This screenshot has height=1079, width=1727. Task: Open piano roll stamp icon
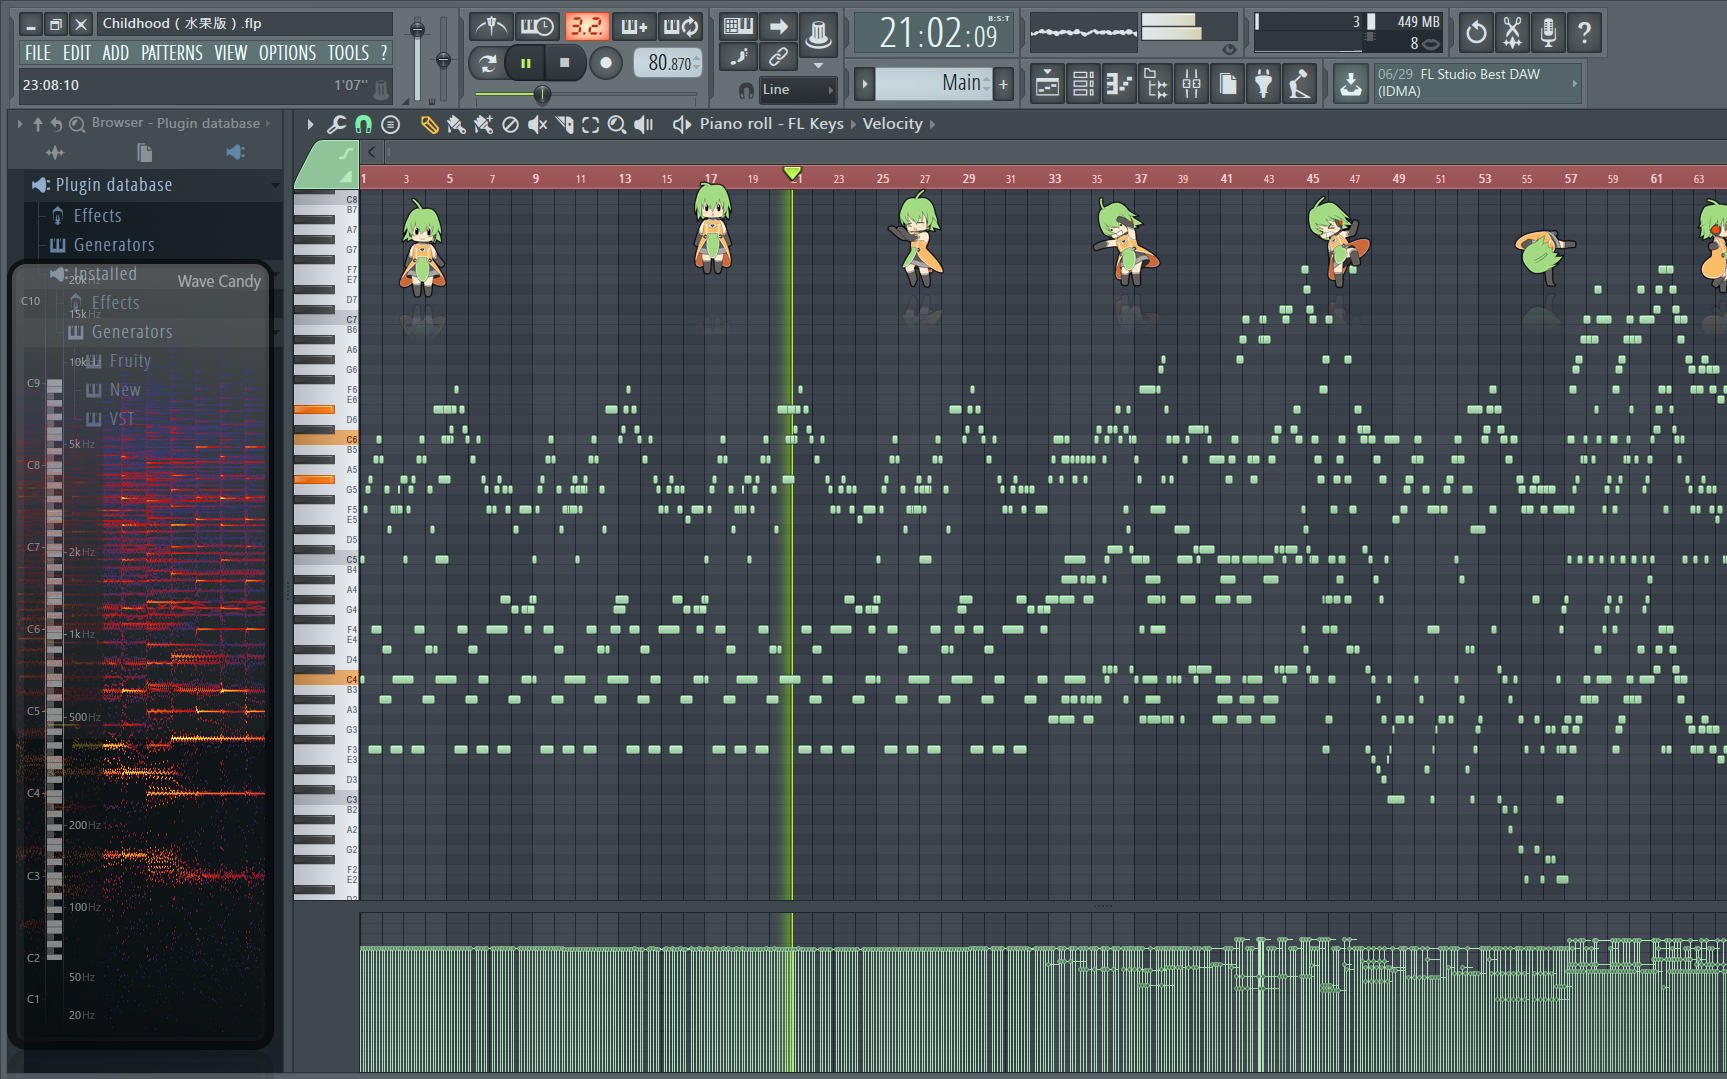tap(391, 124)
